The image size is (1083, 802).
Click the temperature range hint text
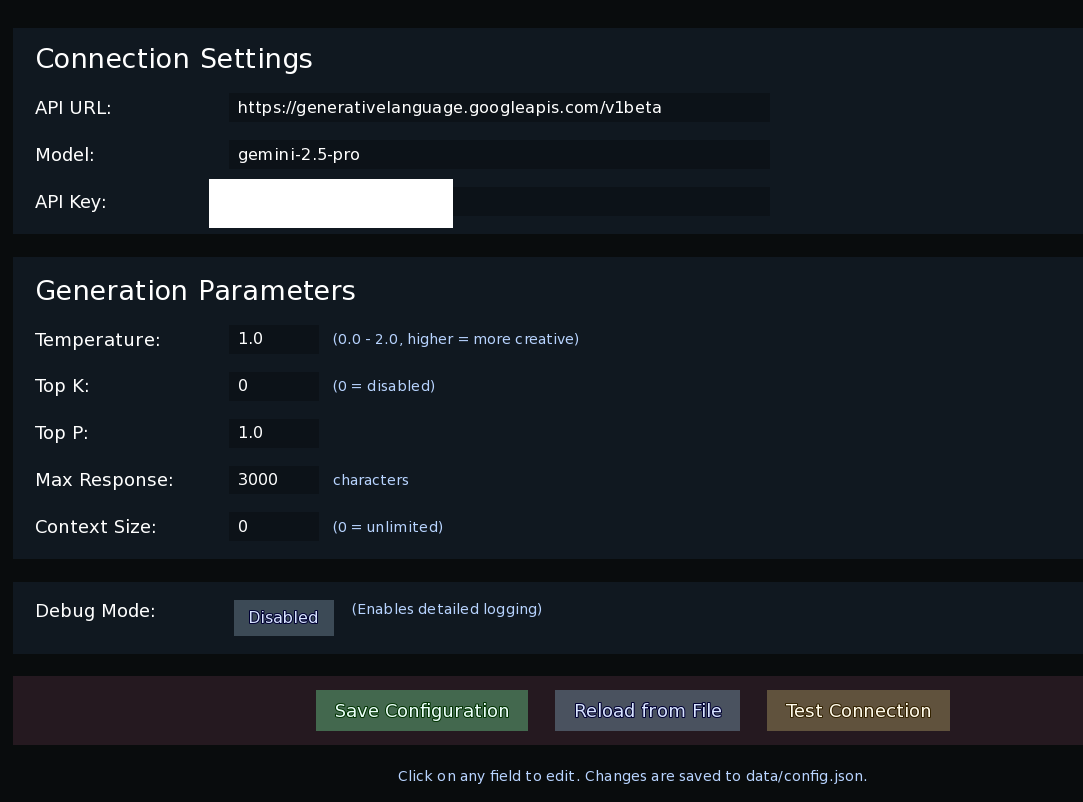click(x=455, y=339)
